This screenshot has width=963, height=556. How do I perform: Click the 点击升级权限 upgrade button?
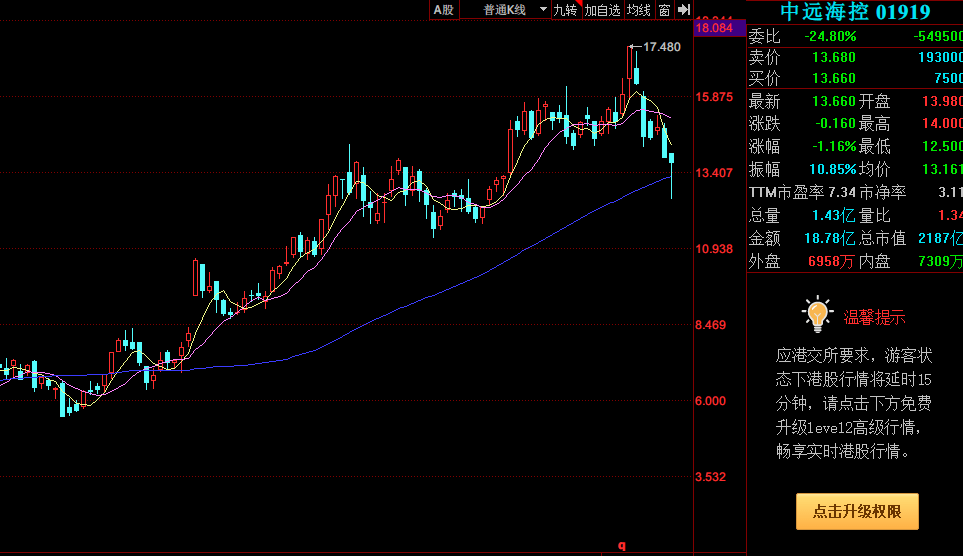click(857, 511)
